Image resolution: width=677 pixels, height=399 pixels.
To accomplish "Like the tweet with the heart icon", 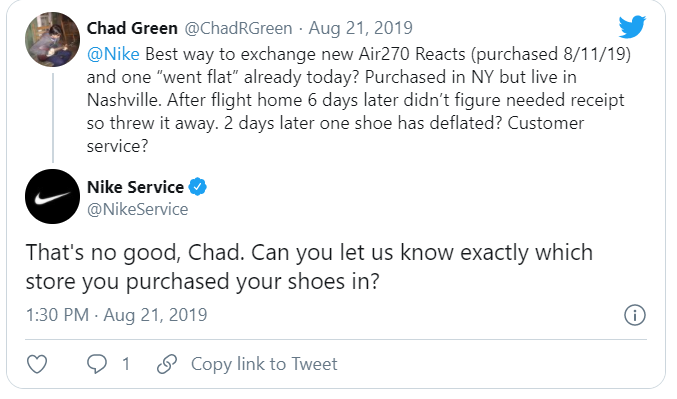I will (x=37, y=364).
